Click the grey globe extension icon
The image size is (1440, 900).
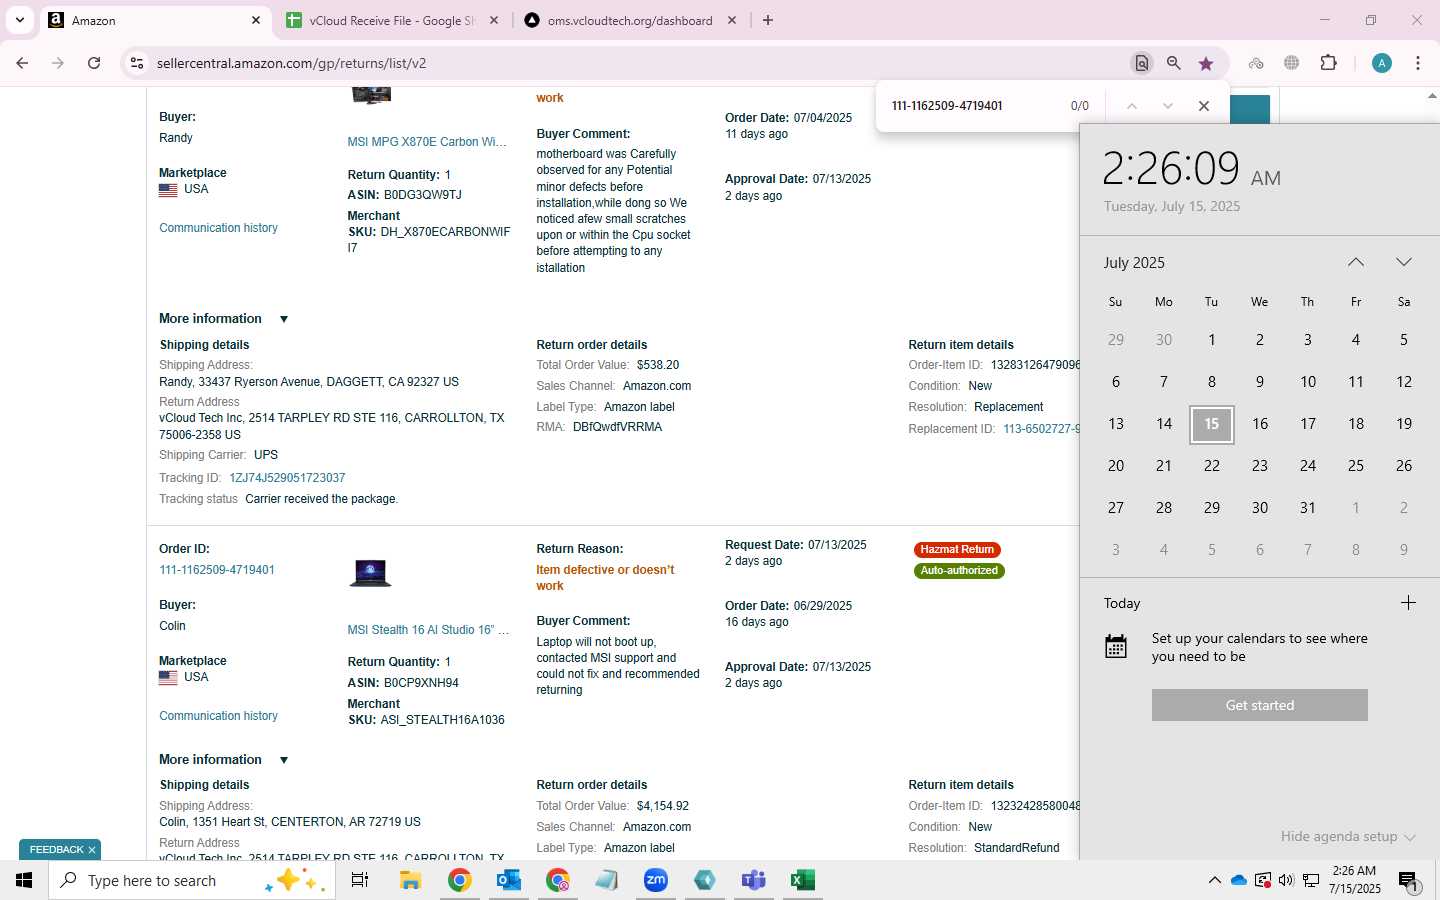click(x=1292, y=63)
